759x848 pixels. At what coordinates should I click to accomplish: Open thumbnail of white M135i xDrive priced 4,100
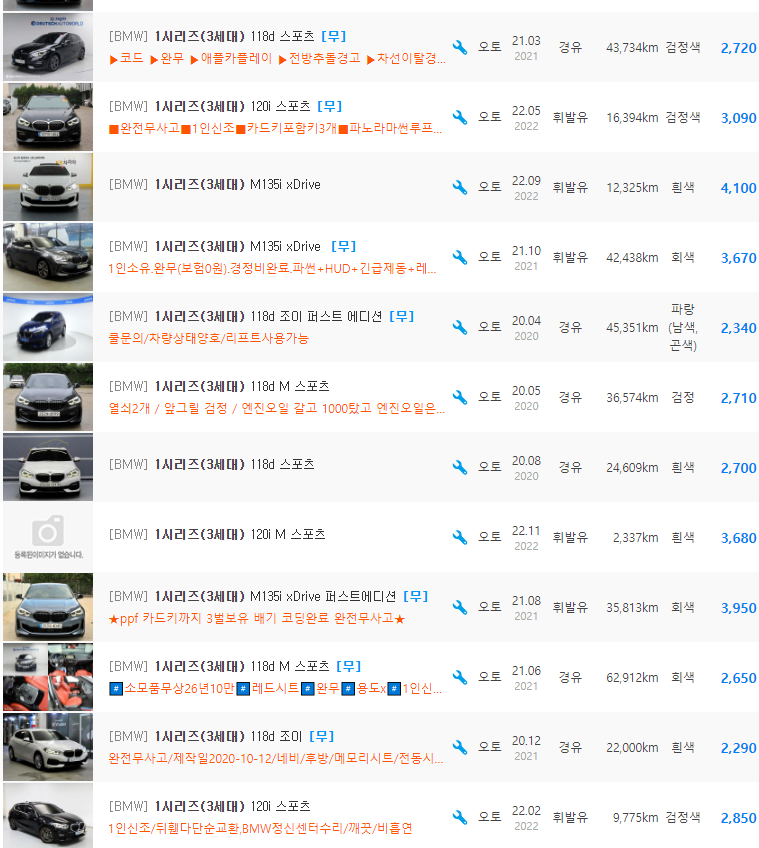[x=48, y=187]
